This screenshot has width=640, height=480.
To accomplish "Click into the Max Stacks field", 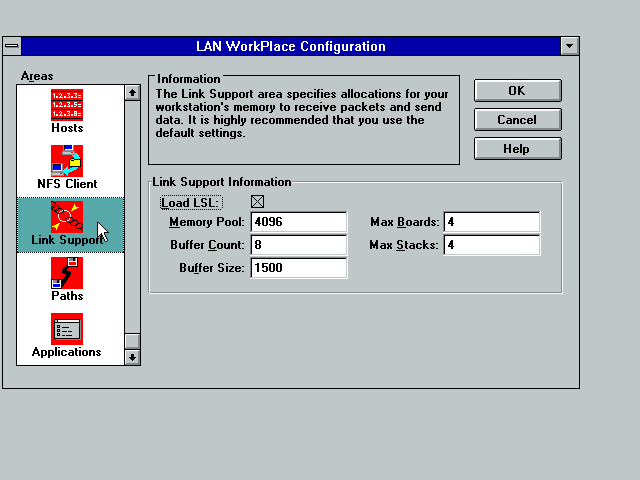I will [x=491, y=245].
